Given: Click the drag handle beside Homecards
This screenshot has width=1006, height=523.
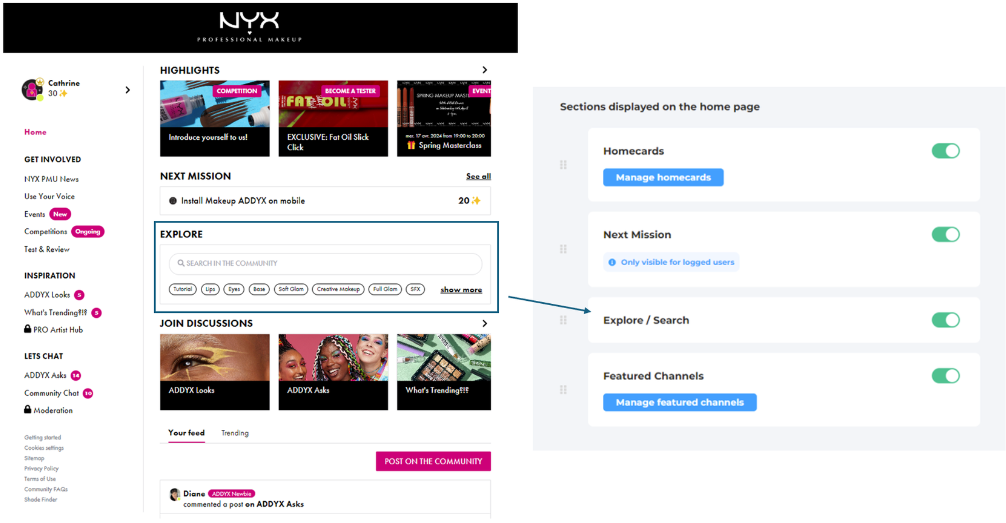Looking at the screenshot, I should click(x=563, y=165).
